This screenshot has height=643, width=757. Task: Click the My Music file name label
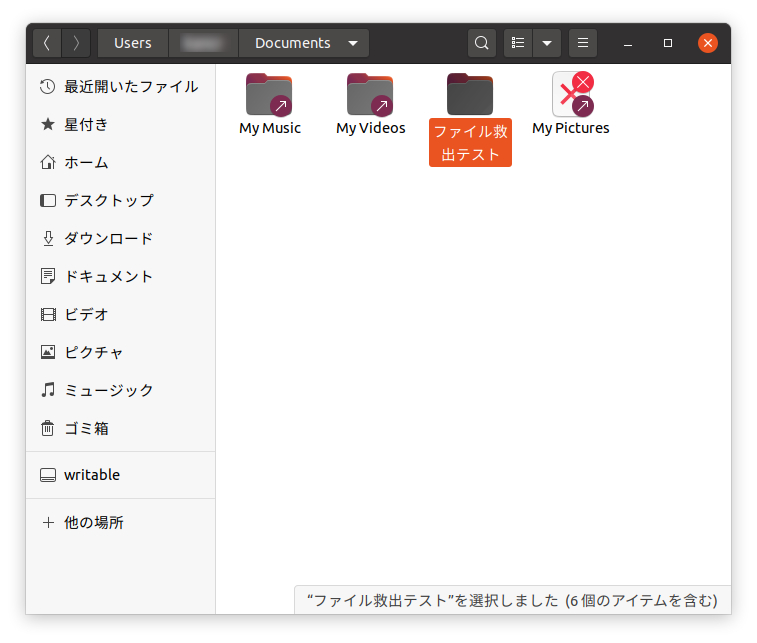[270, 128]
